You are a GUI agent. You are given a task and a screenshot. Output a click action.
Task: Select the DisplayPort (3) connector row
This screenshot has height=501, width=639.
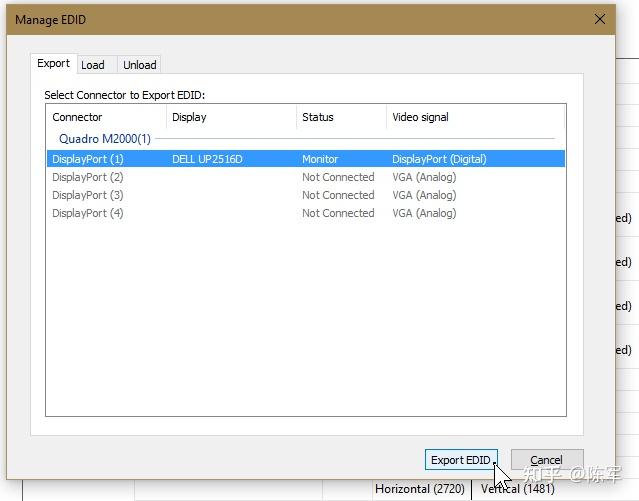(306, 195)
